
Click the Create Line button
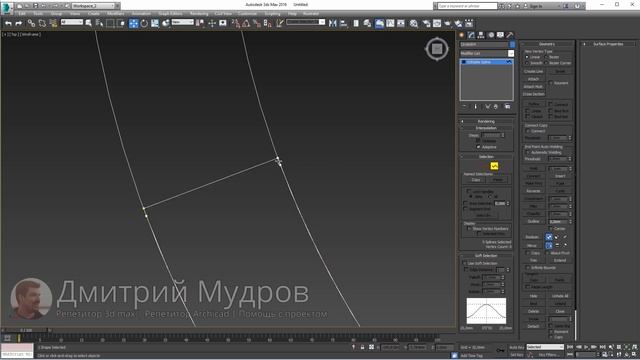click(533, 71)
